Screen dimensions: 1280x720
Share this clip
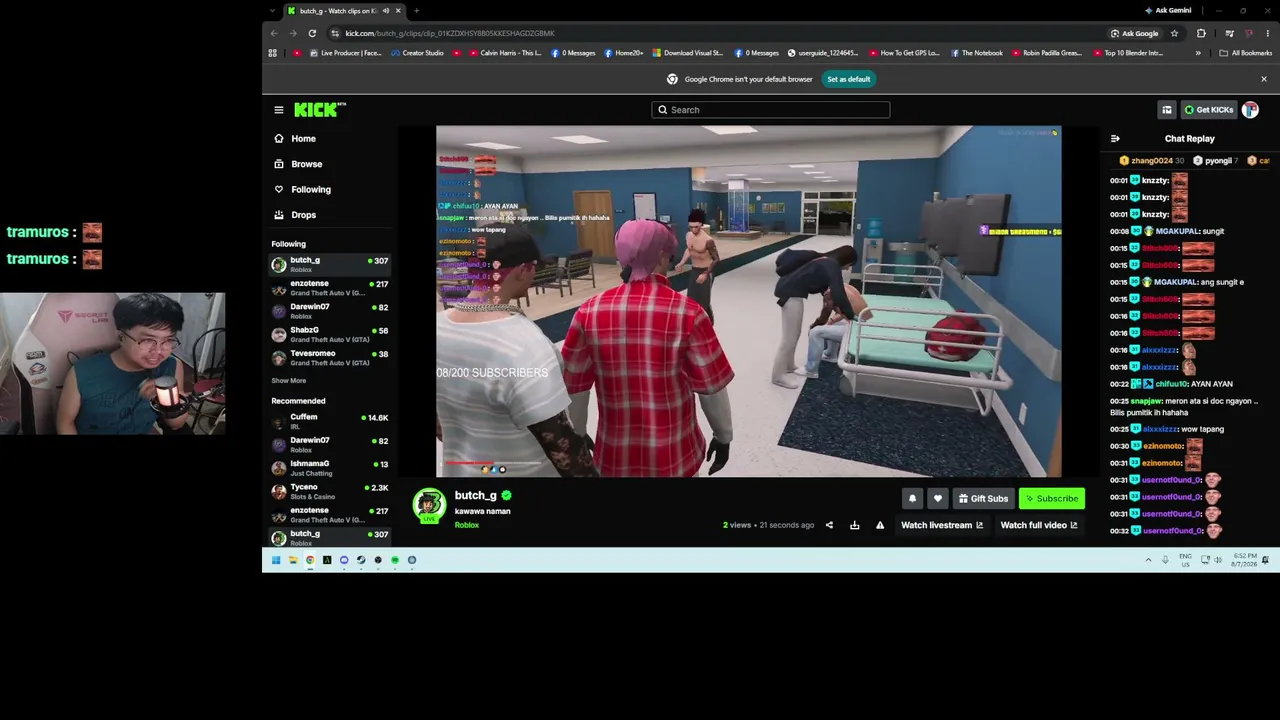point(829,525)
